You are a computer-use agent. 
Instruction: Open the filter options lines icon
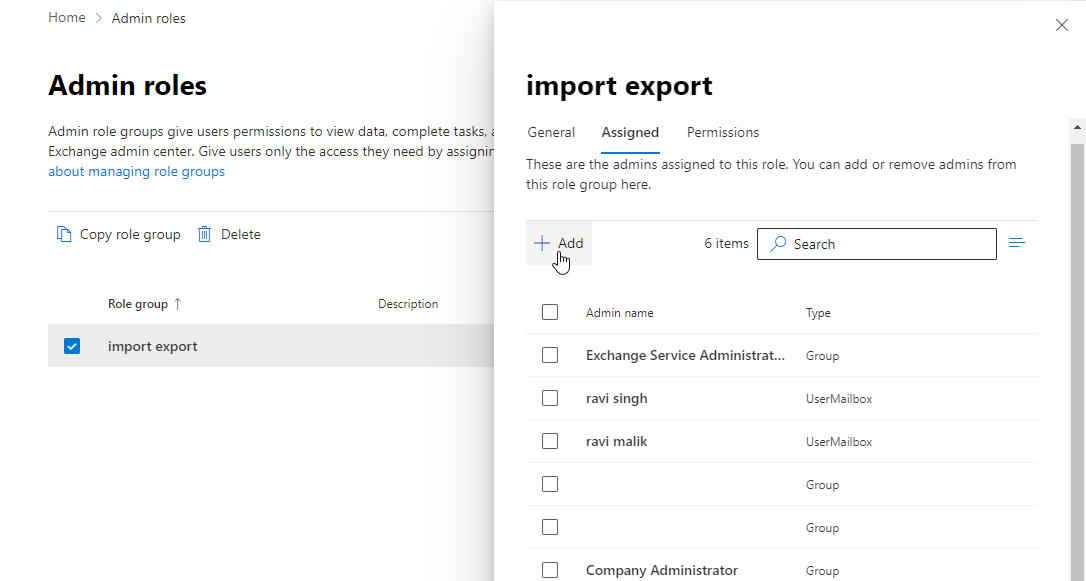point(1017,243)
